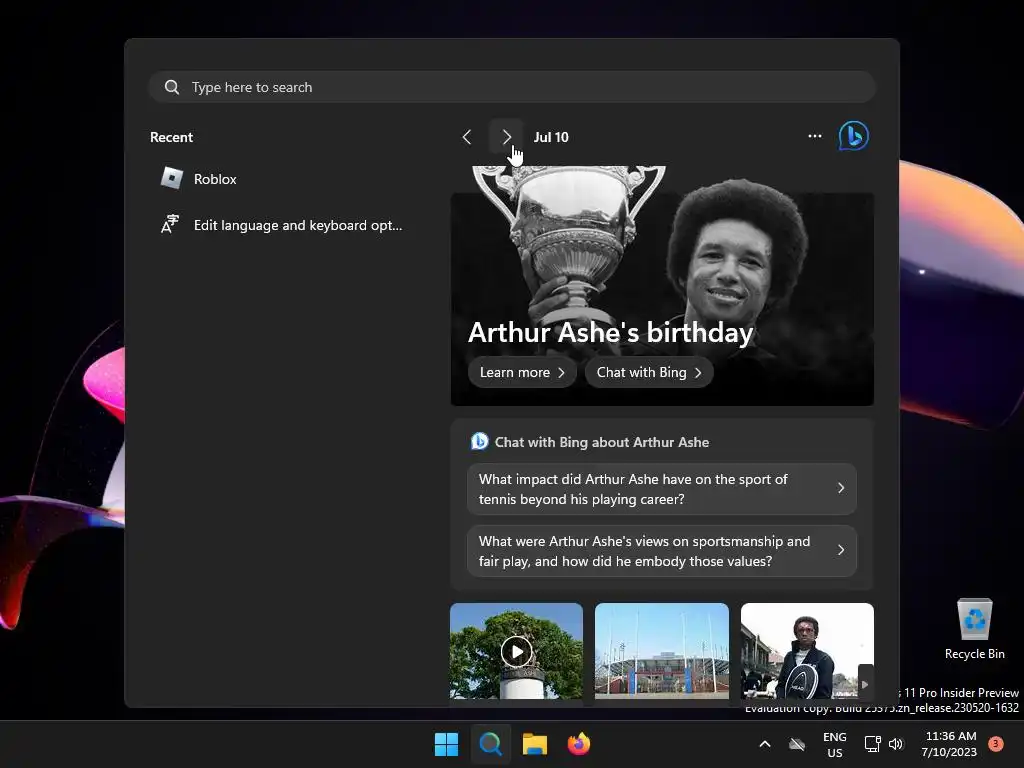Click the Start button on taskbar
The height and width of the screenshot is (768, 1024).
click(447, 744)
